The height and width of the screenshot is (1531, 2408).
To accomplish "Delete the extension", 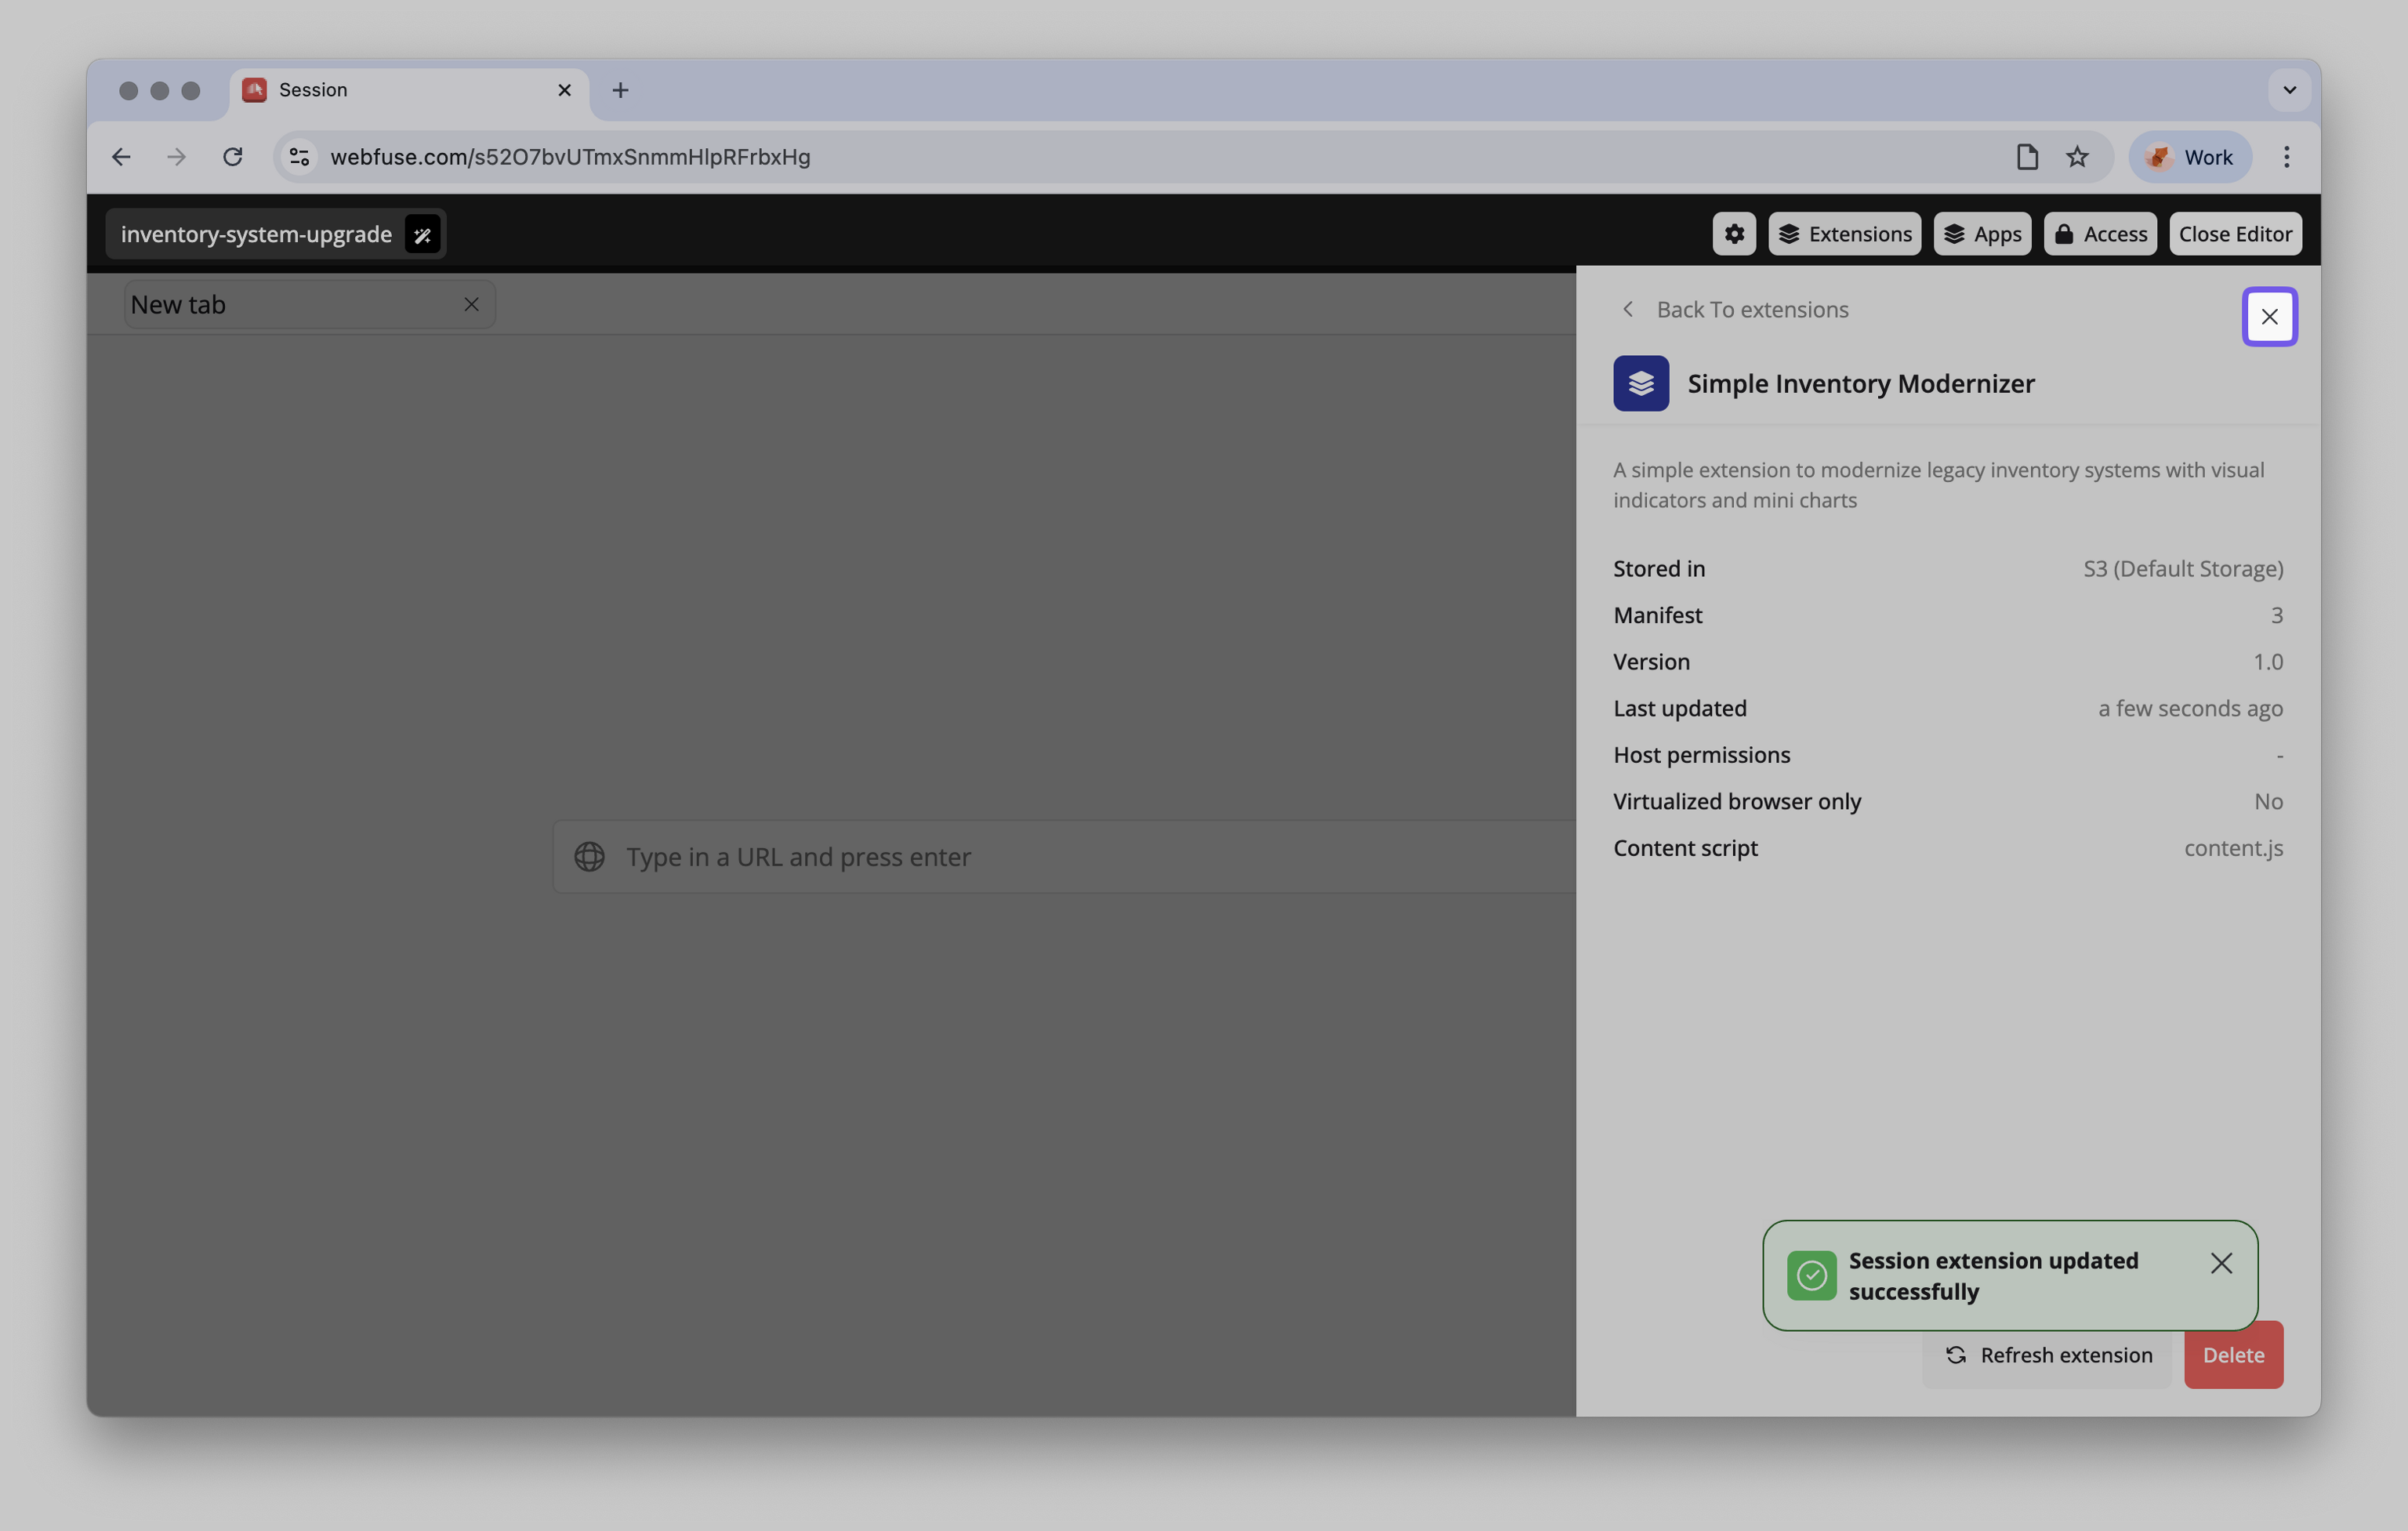I will pos(2233,1355).
